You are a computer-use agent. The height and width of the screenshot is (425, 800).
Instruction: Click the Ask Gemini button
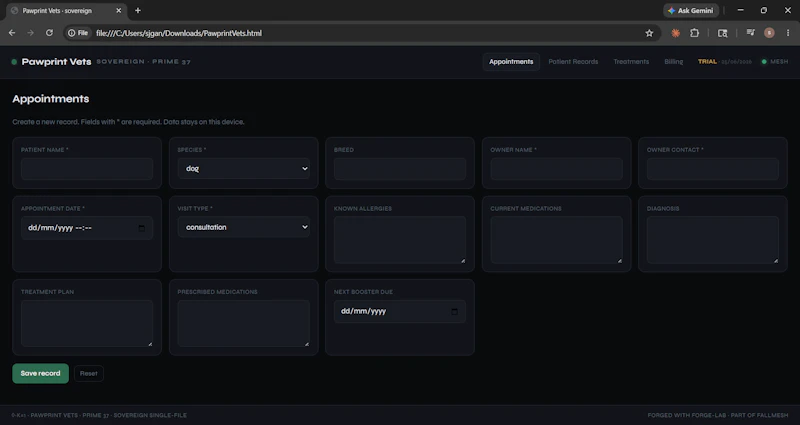click(x=691, y=10)
